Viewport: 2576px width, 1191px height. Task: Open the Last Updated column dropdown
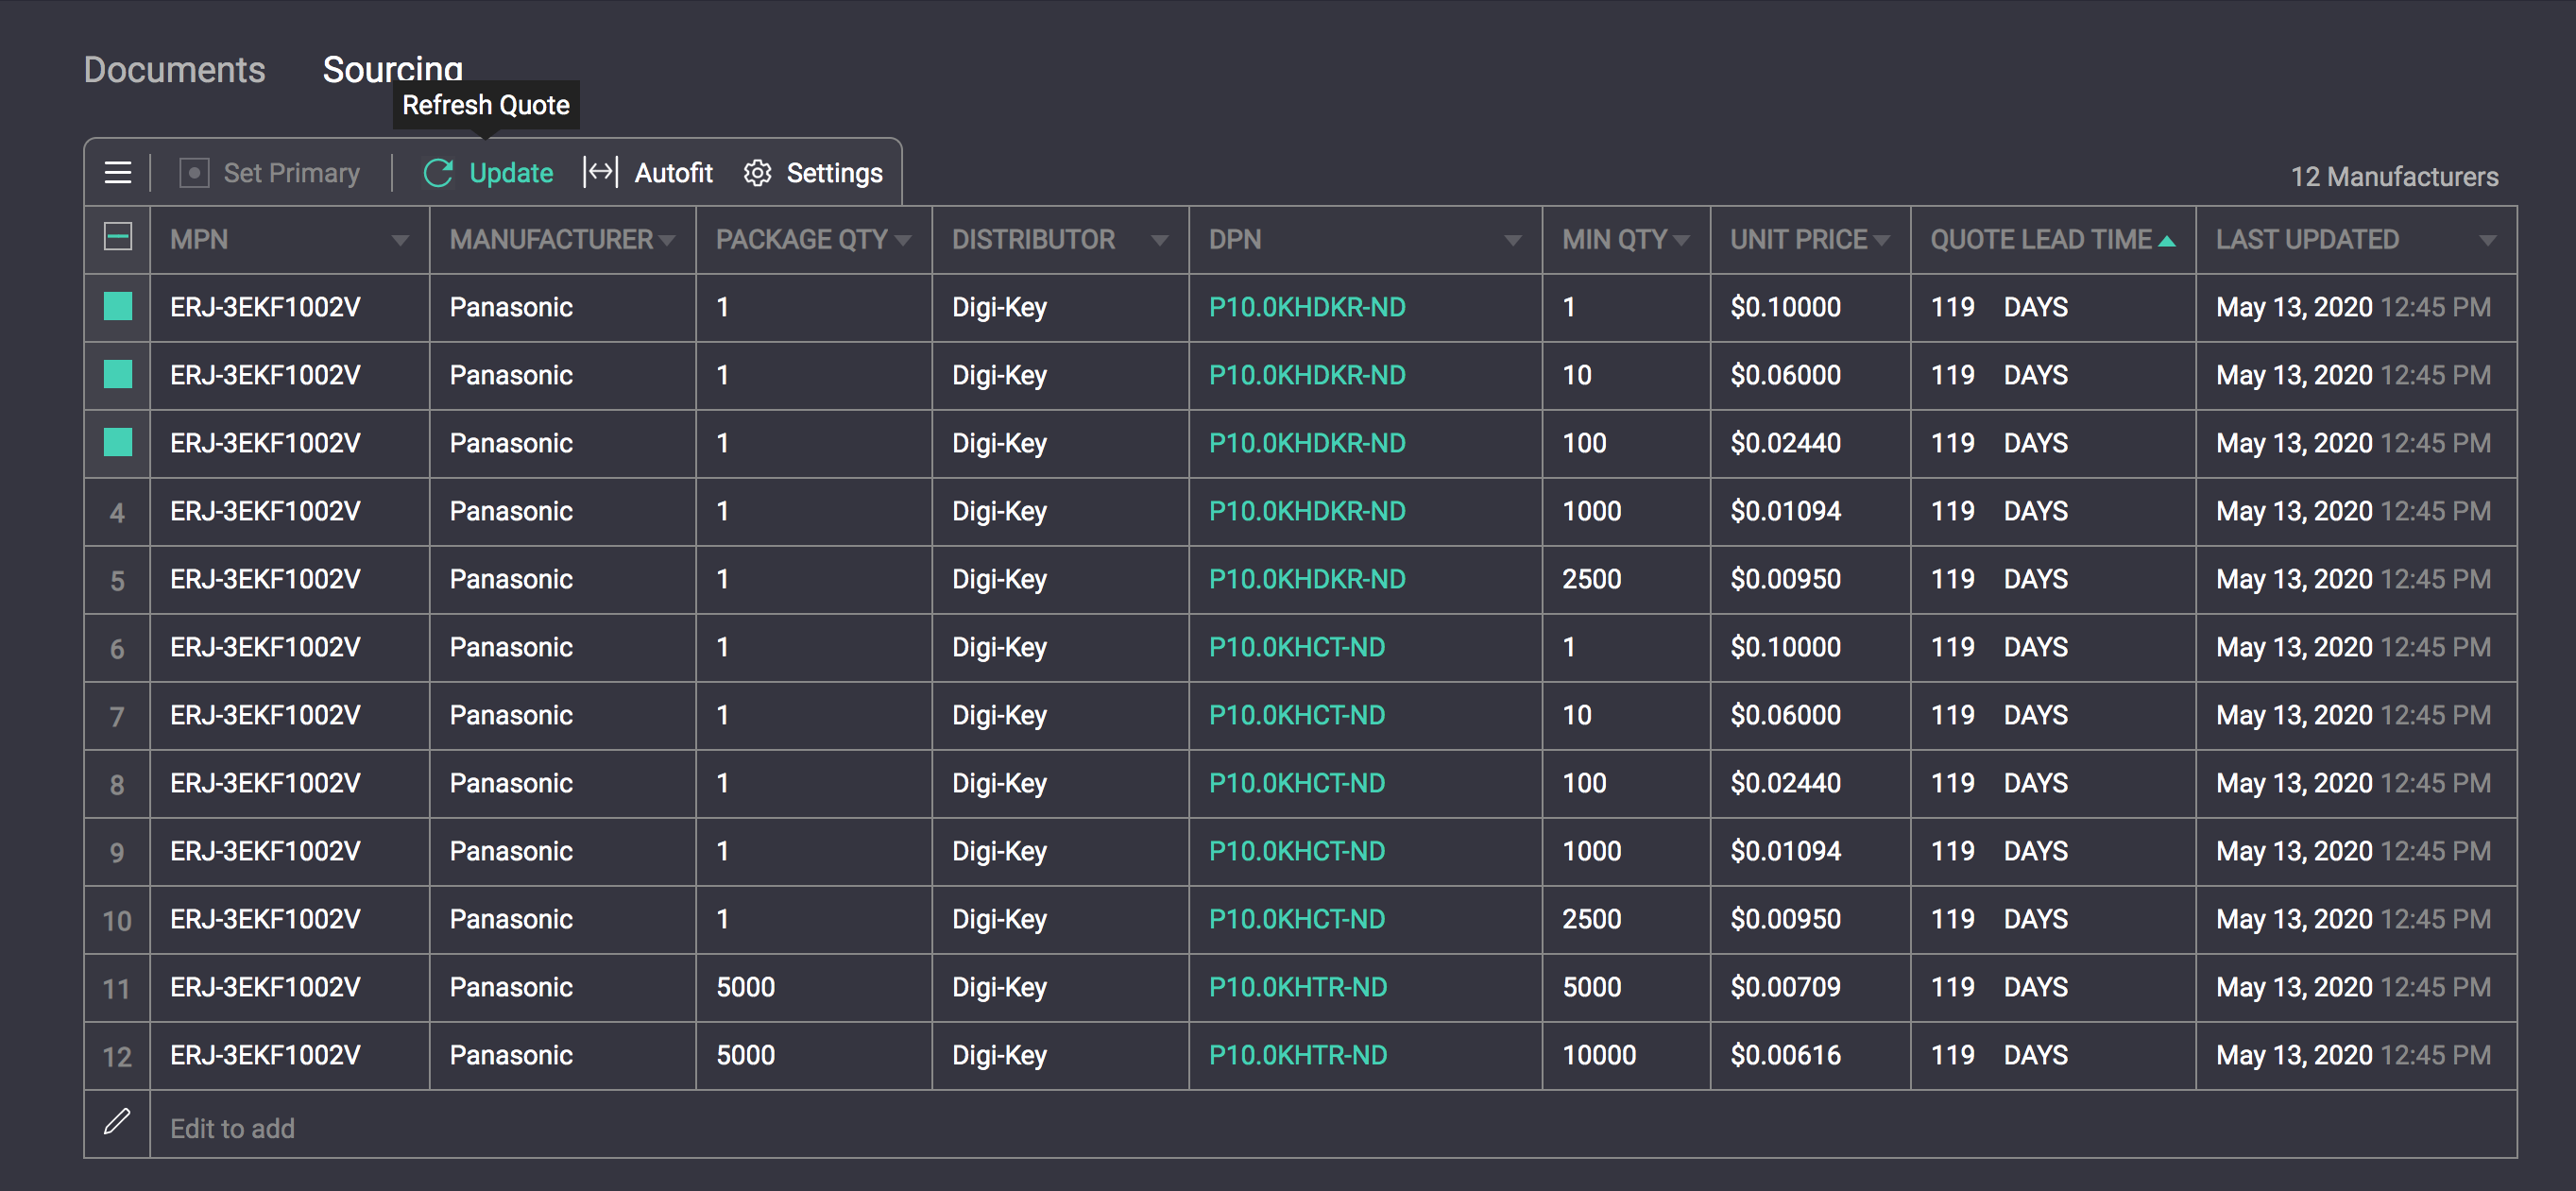point(2487,240)
